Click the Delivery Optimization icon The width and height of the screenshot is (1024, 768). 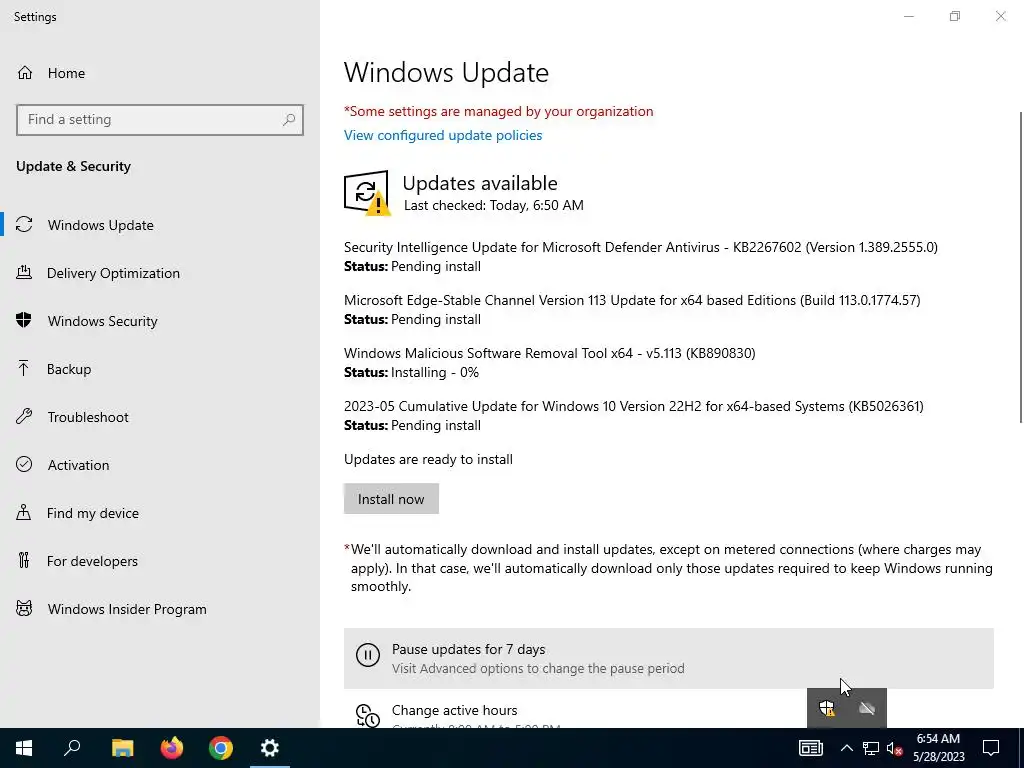tap(24, 272)
